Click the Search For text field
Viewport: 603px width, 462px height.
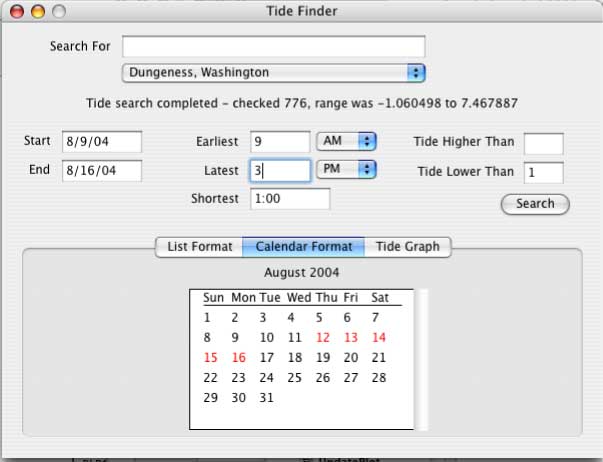[274, 47]
